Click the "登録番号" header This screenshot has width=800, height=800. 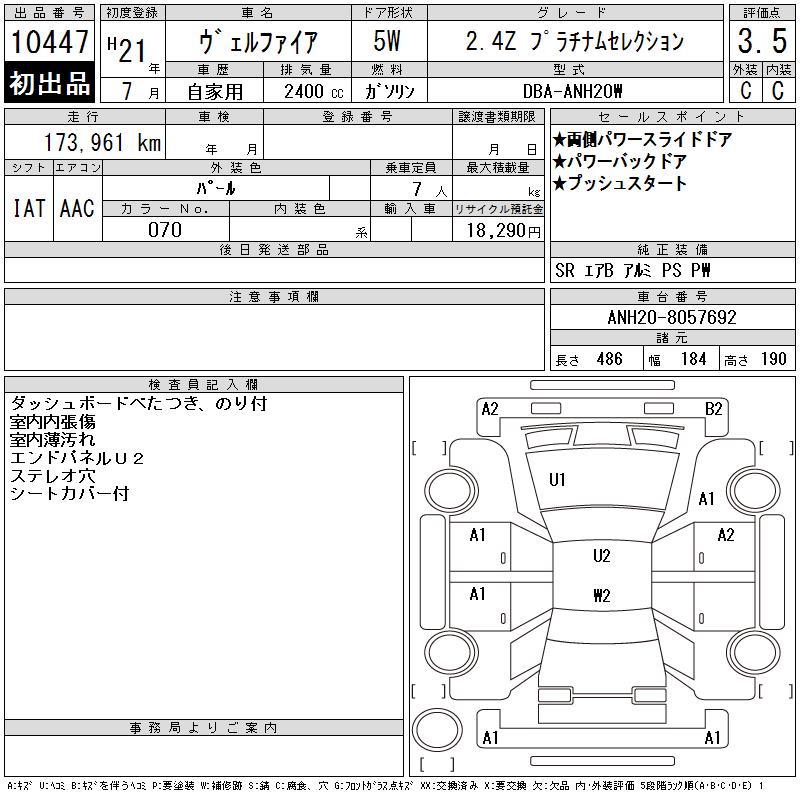click(x=358, y=117)
